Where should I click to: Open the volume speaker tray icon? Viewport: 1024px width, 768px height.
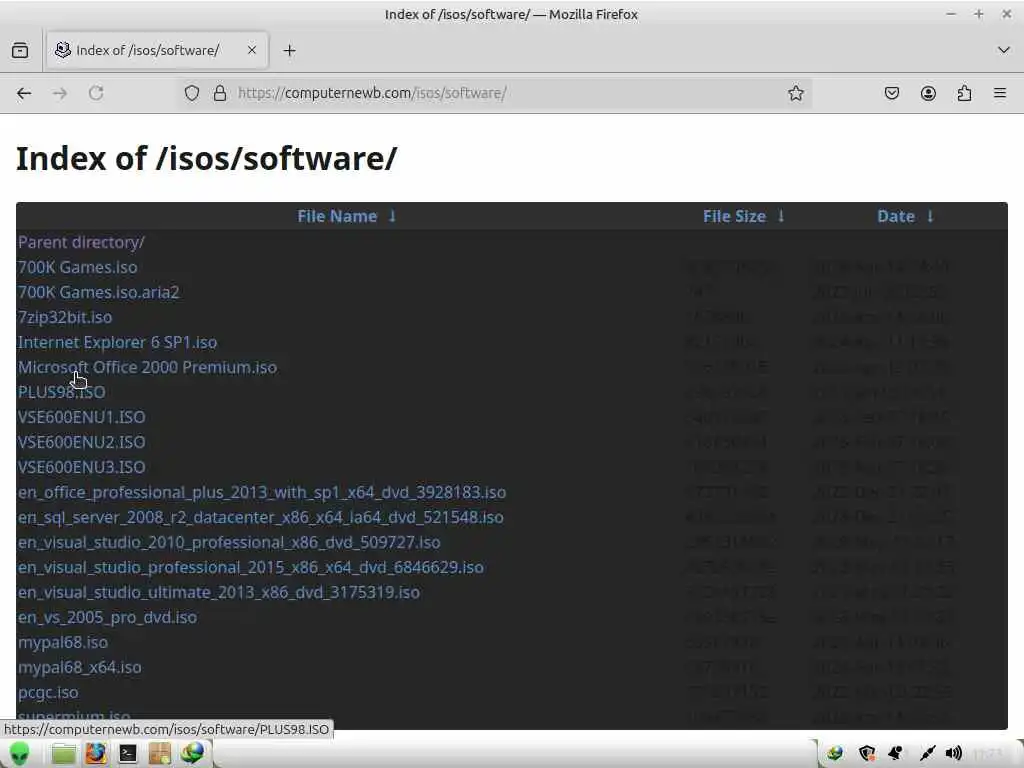tap(953, 753)
